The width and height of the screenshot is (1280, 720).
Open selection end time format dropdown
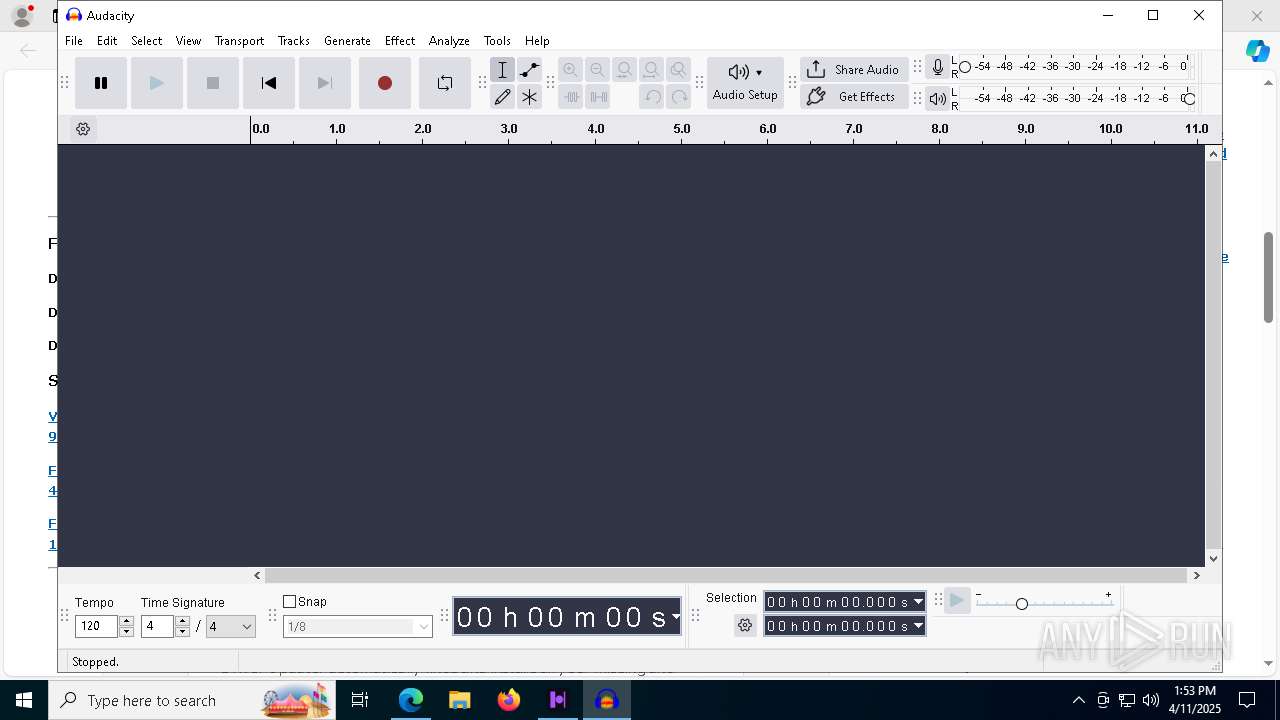tap(918, 626)
